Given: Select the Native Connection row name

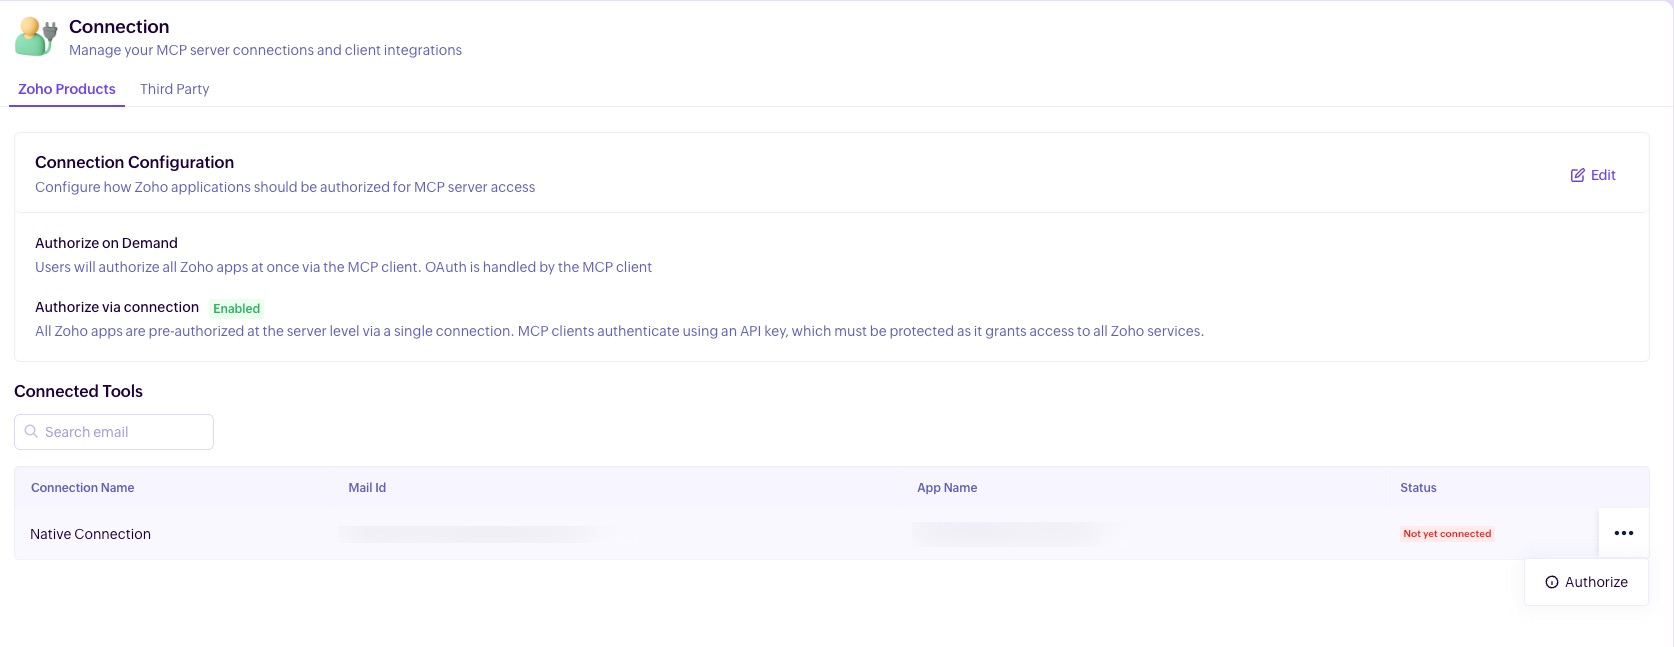Looking at the screenshot, I should point(90,534).
